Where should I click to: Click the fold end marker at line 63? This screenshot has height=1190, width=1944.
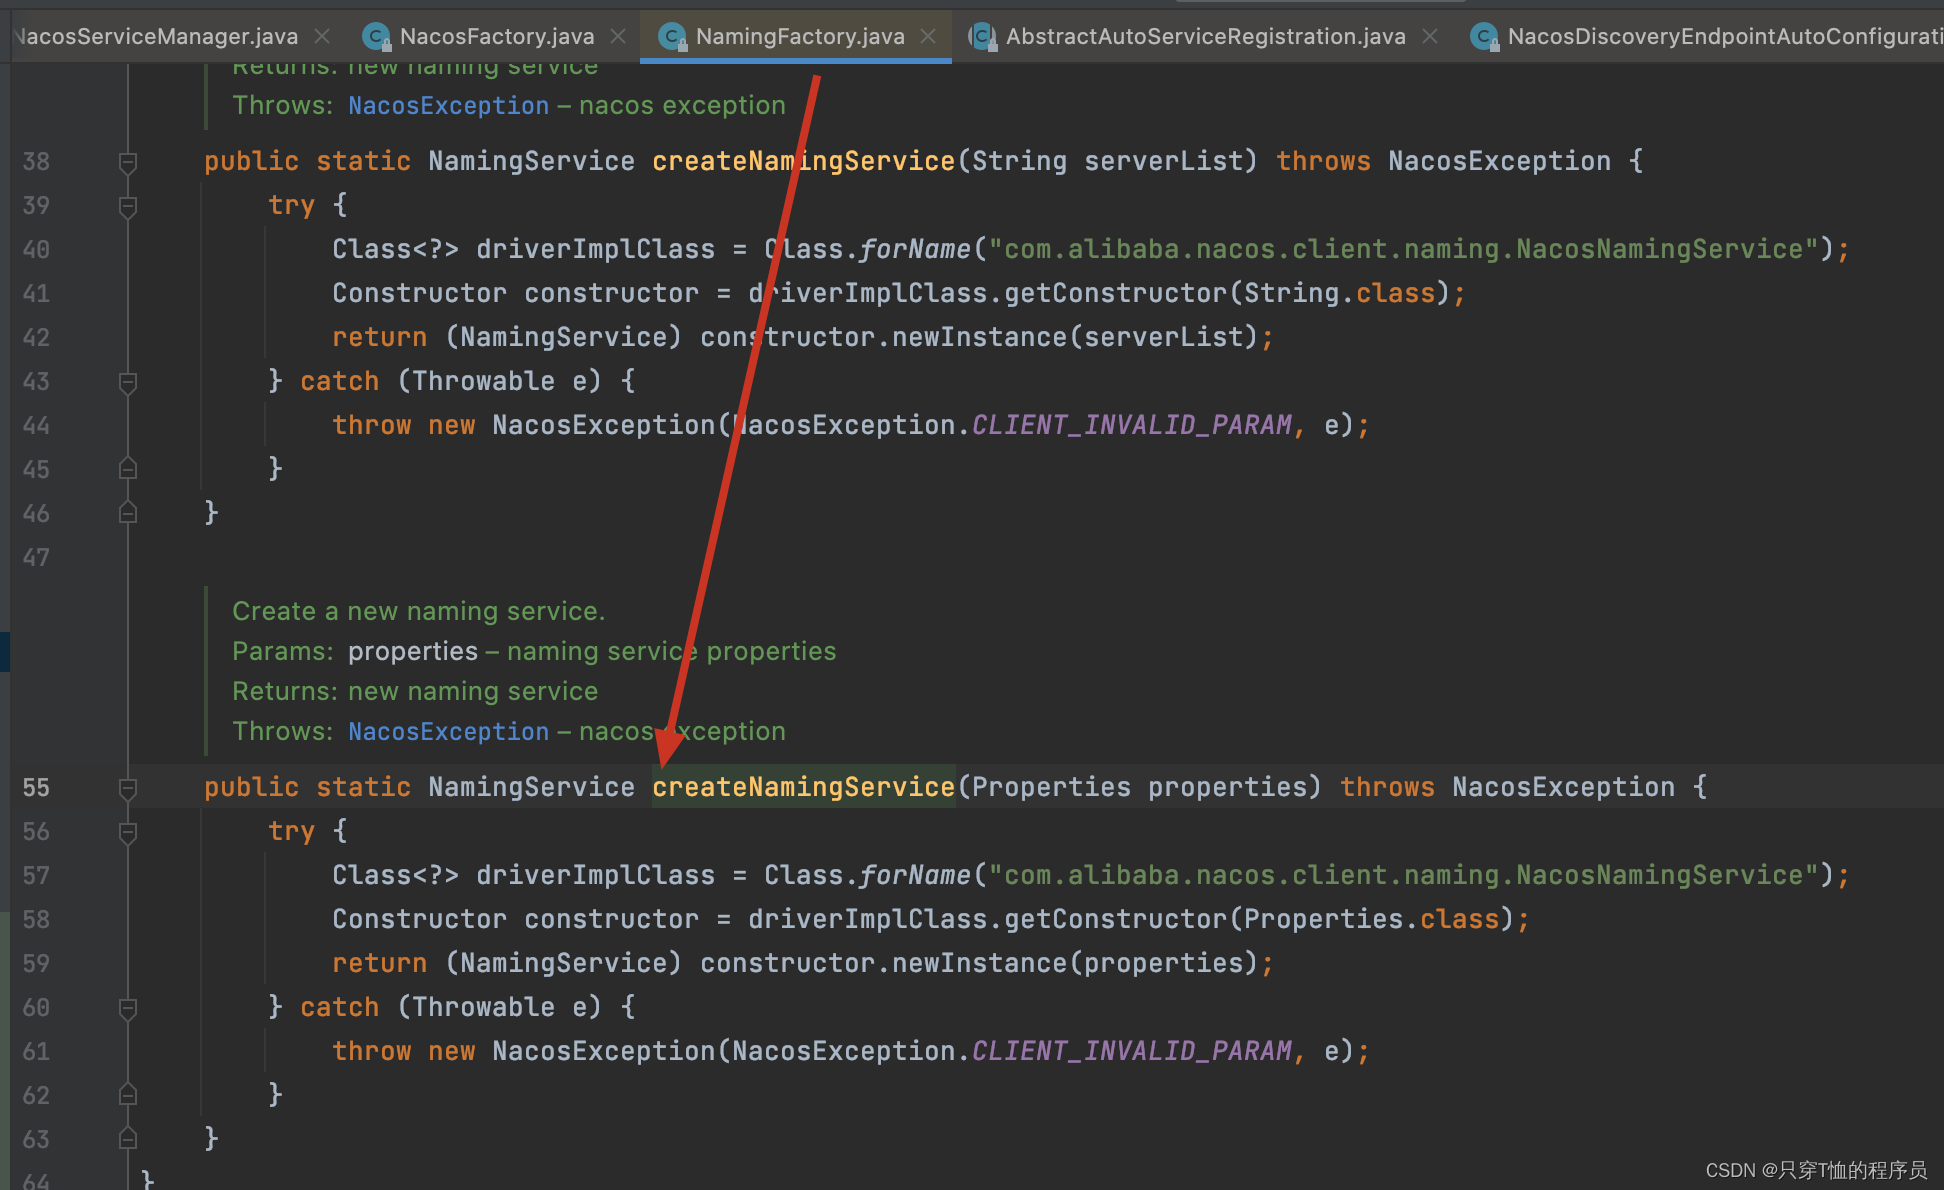(128, 1138)
